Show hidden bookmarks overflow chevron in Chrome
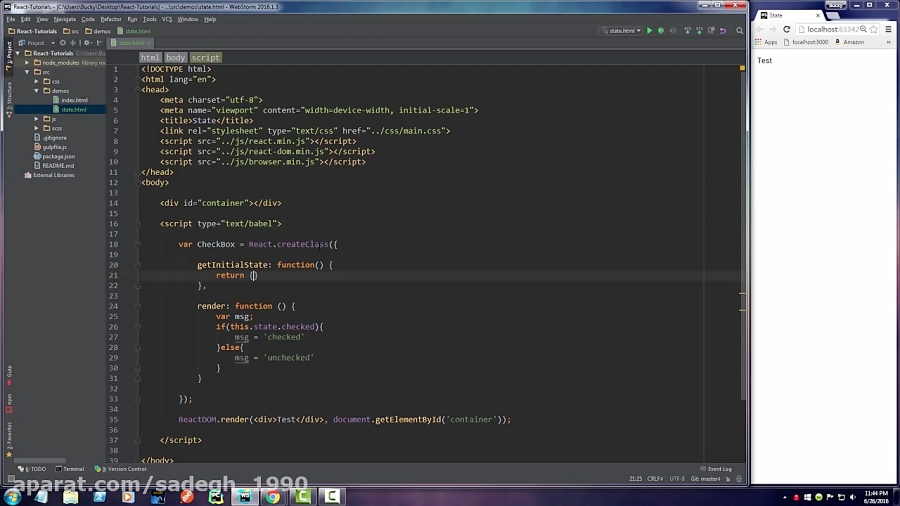Screen dimensions: 900x506 pos(889,42)
